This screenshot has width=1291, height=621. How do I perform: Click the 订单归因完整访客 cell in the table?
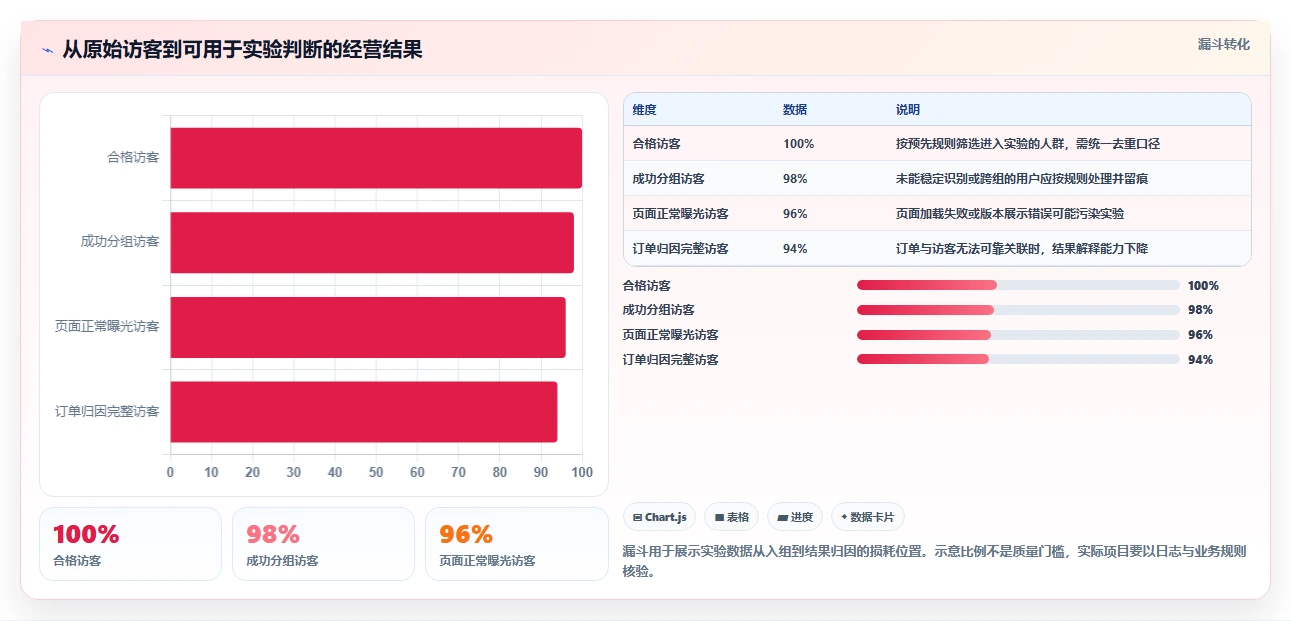[681, 249]
